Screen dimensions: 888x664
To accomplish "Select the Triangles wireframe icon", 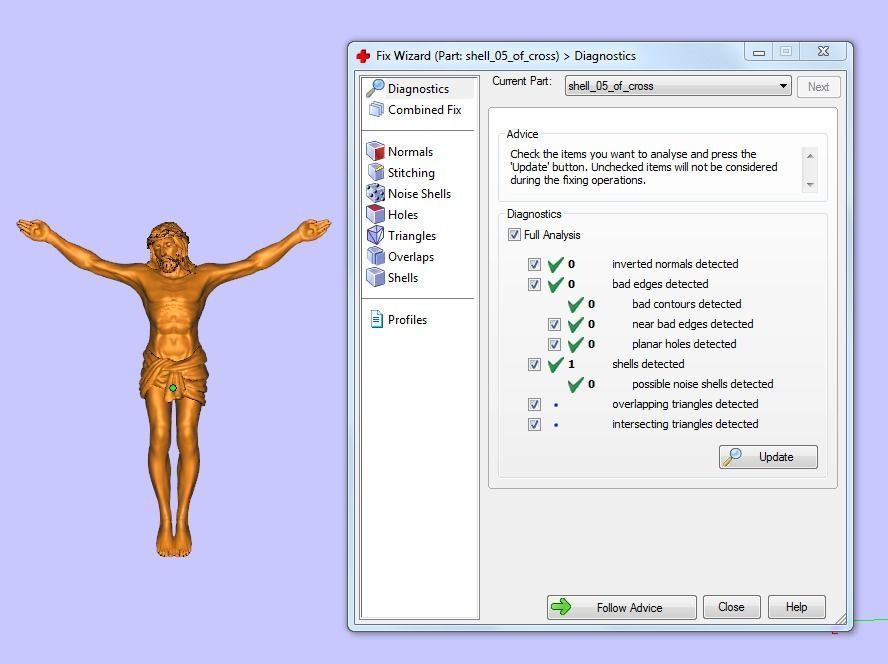I will (x=375, y=235).
